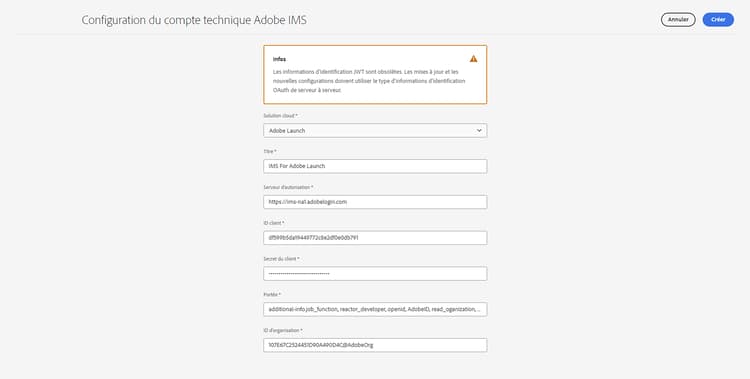This screenshot has height=379, width=750.
Task: Click the Annuler button
Action: click(x=678, y=20)
